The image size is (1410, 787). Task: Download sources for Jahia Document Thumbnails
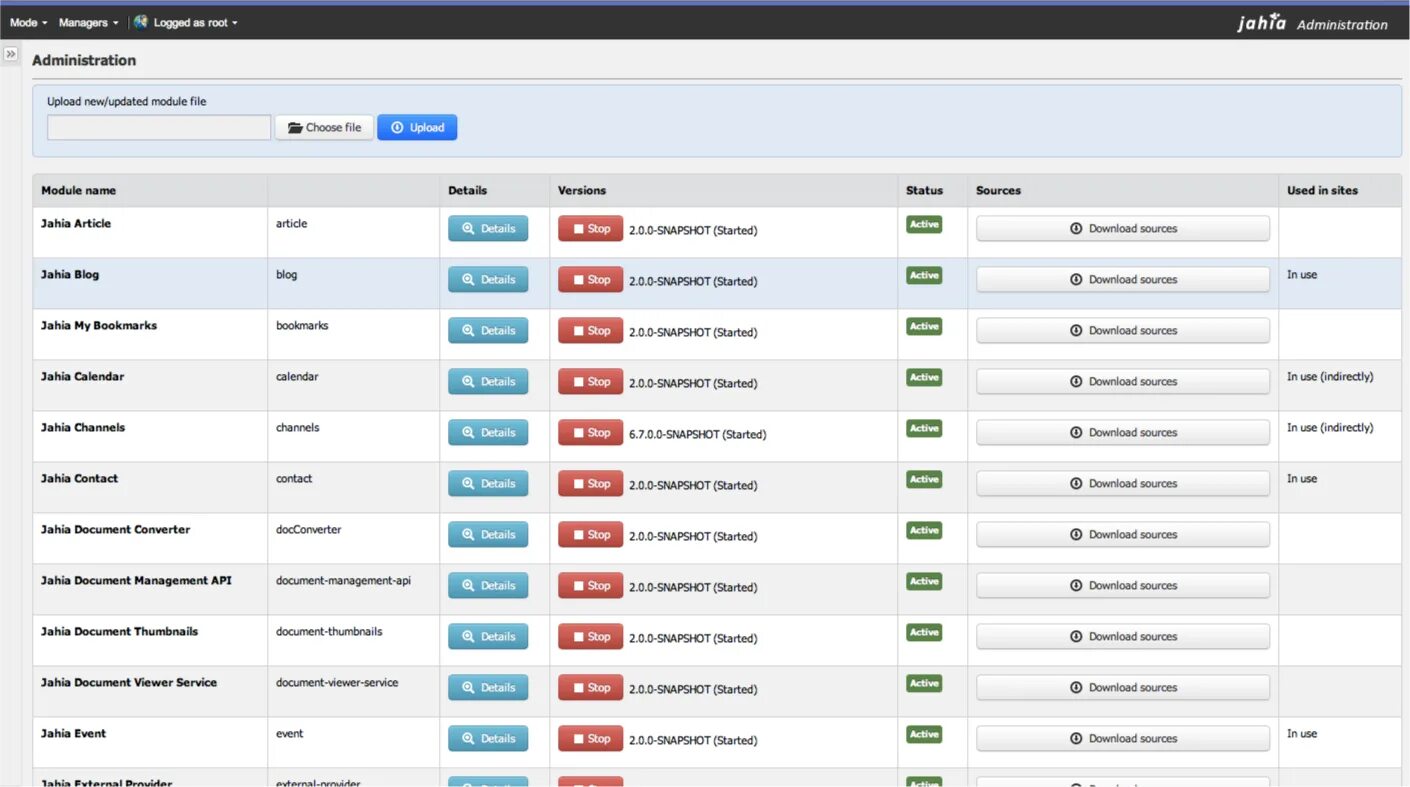pyautogui.click(x=1123, y=636)
